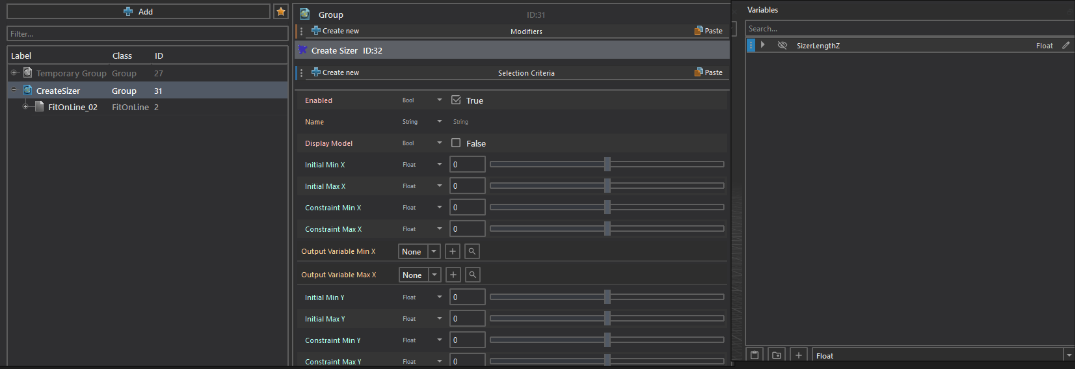1075x369 pixels.
Task: Open the Float type dropdown in Variables panel
Action: (1069, 355)
